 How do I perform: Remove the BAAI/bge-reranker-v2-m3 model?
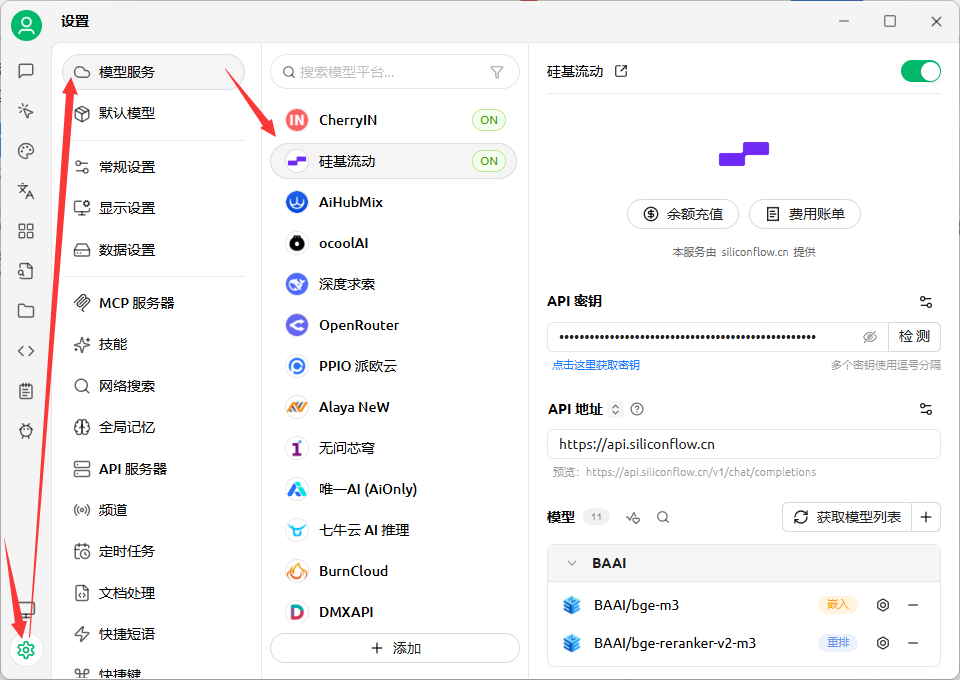tap(913, 643)
